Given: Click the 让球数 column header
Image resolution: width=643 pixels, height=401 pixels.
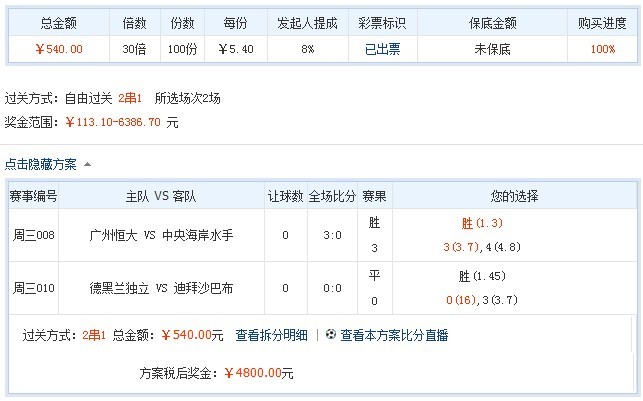Looking at the screenshot, I should (285, 196).
